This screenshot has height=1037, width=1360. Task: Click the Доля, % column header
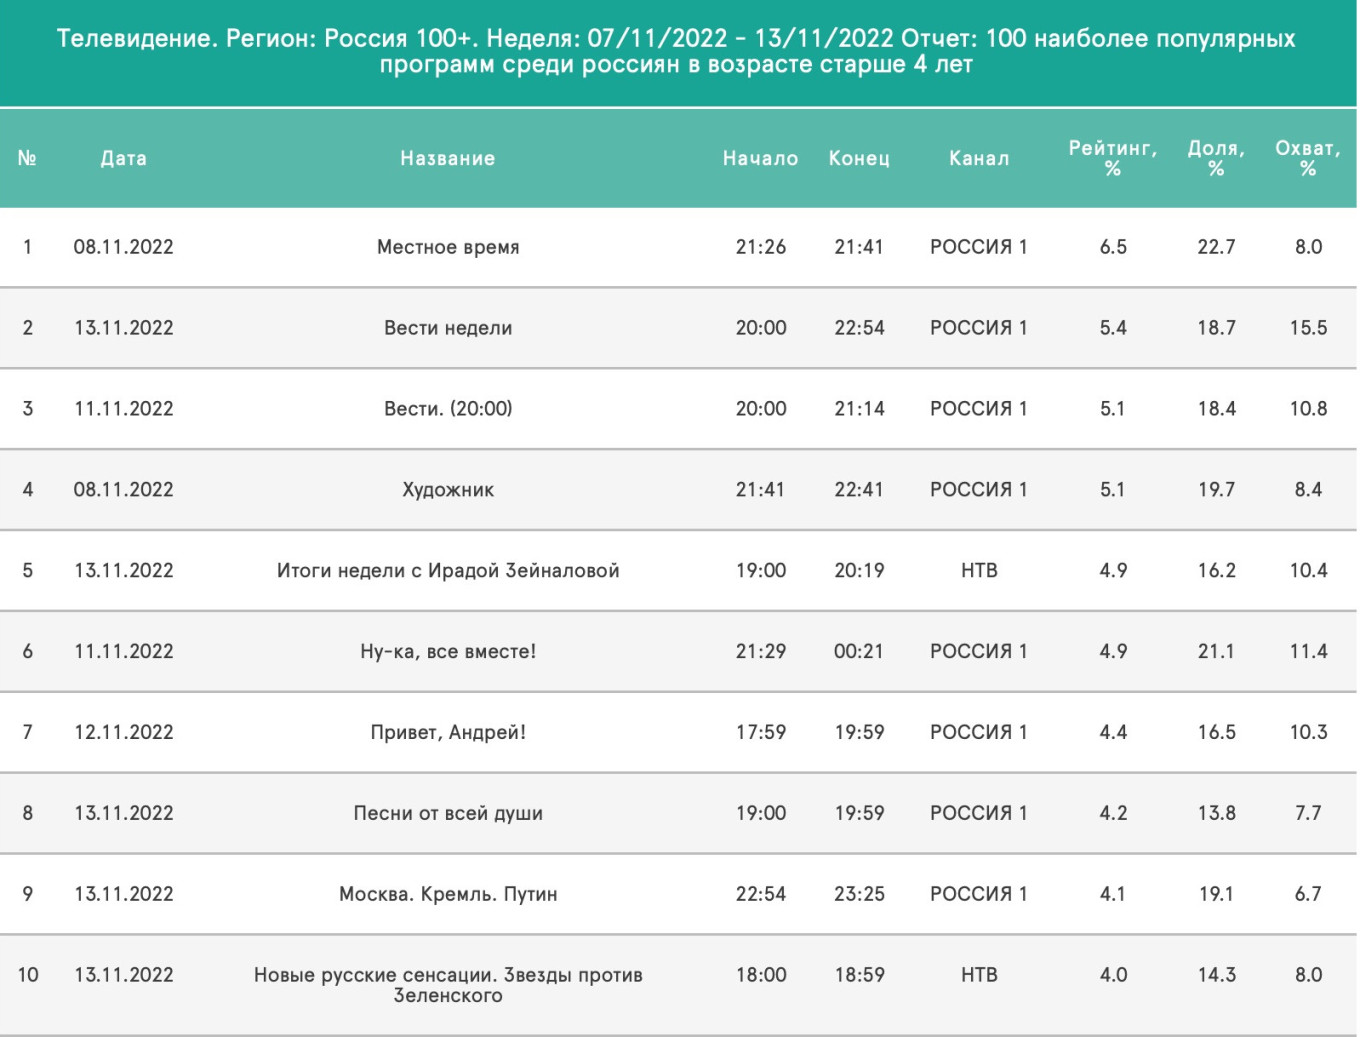[x=1216, y=158]
